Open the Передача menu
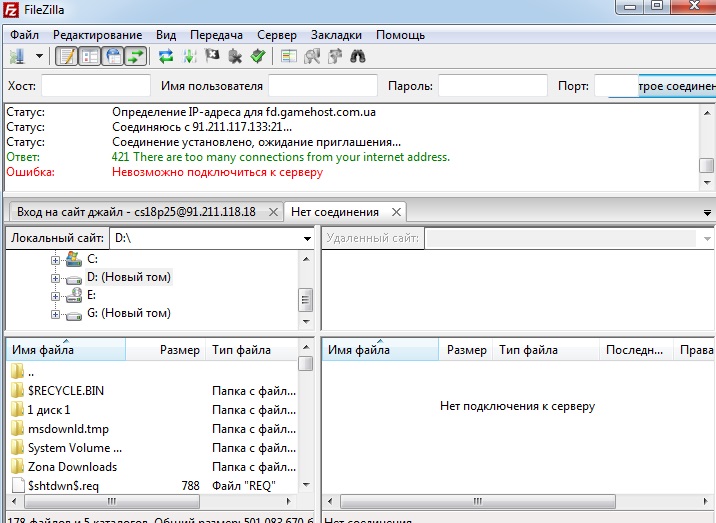The height and width of the screenshot is (523, 716). click(x=216, y=35)
